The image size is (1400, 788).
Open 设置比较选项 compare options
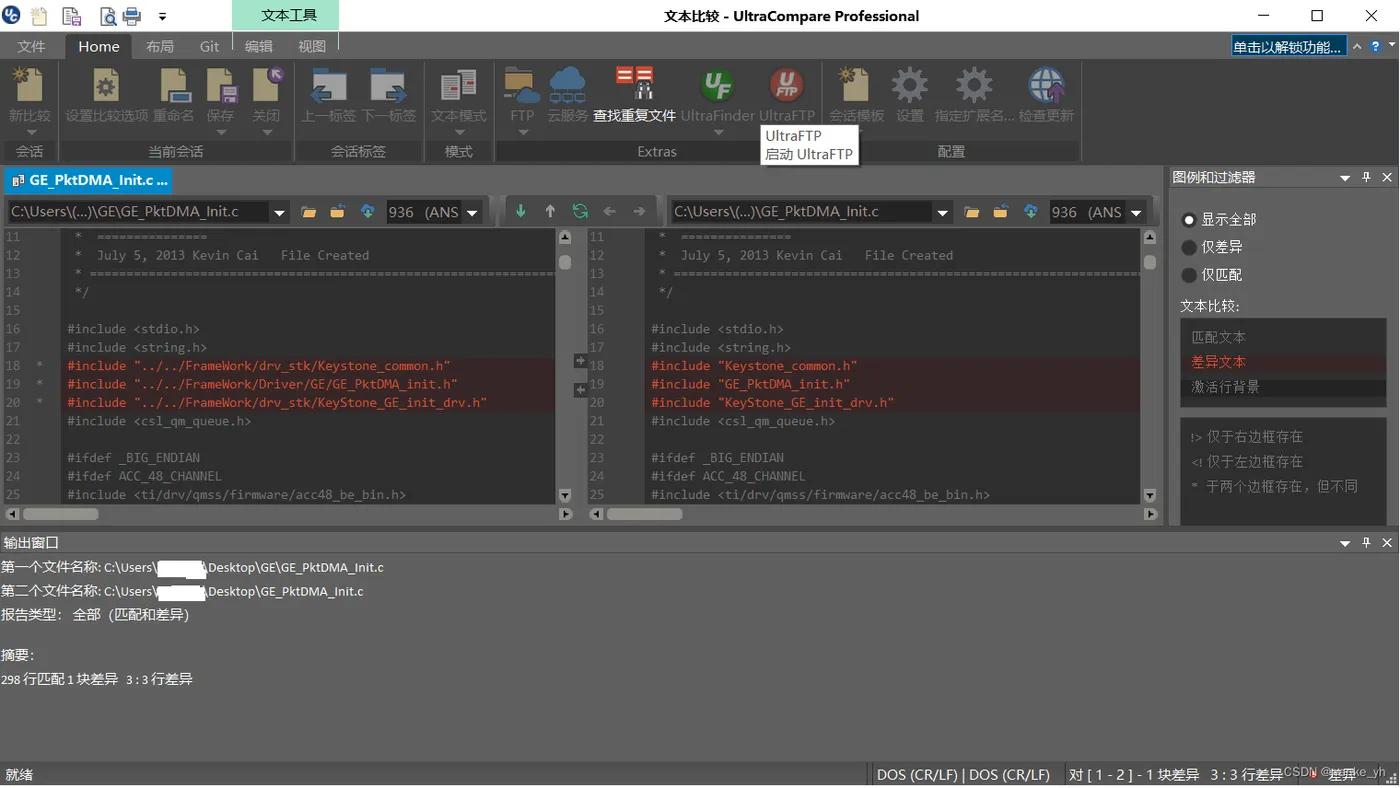click(x=106, y=95)
